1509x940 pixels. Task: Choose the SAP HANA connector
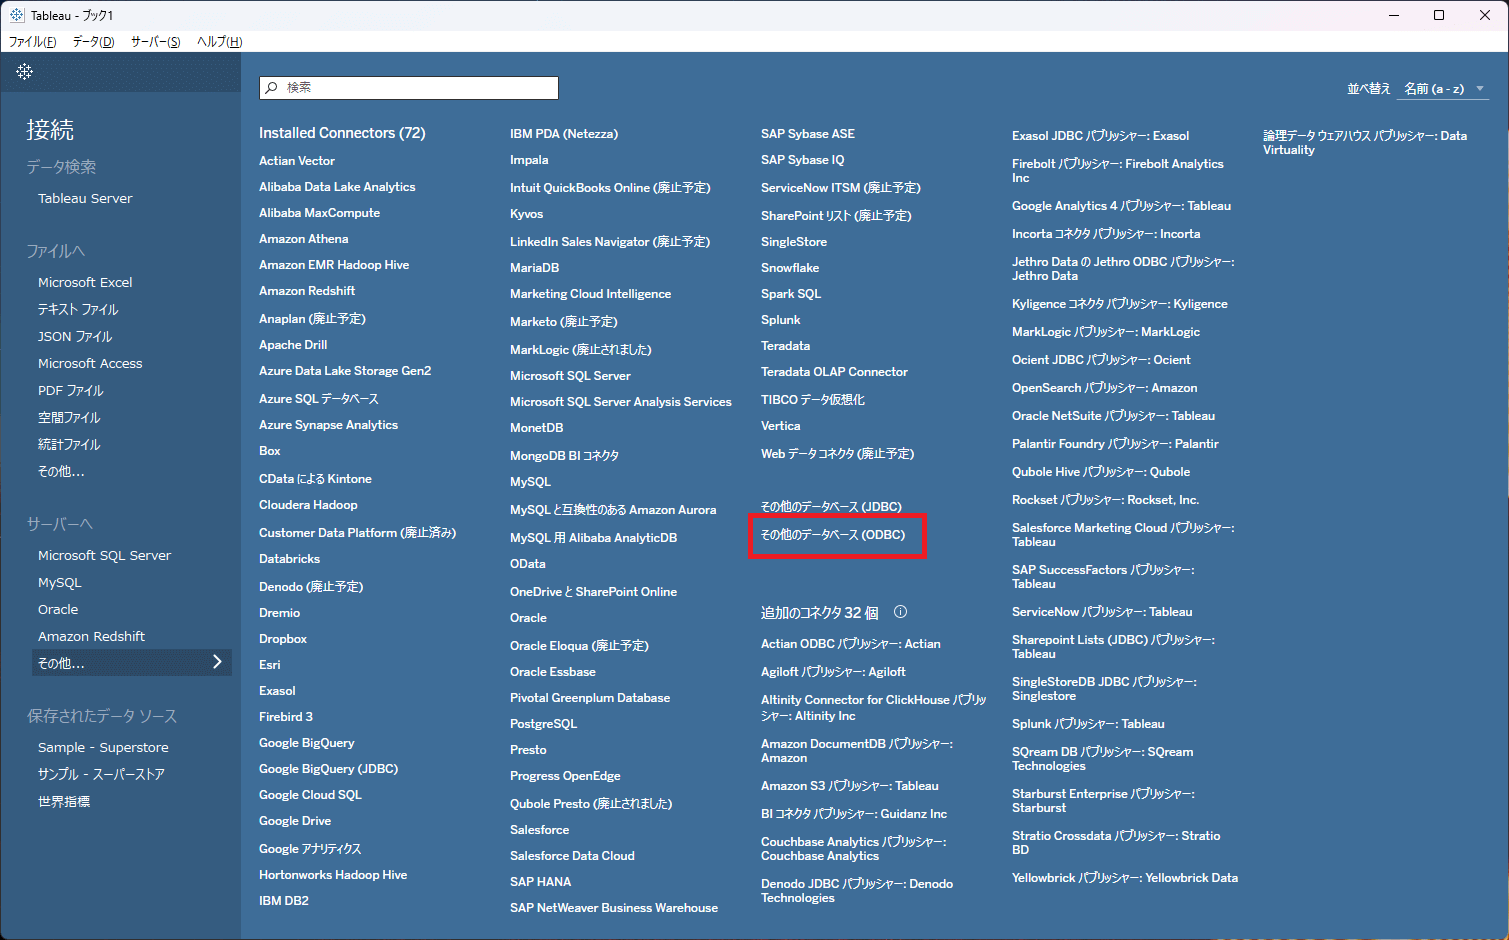(x=541, y=882)
